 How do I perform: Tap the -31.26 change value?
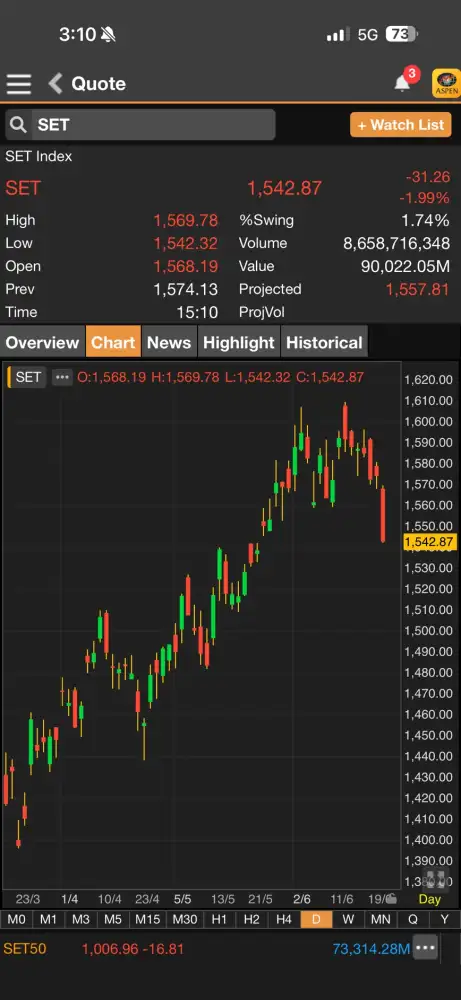pyautogui.click(x=427, y=177)
